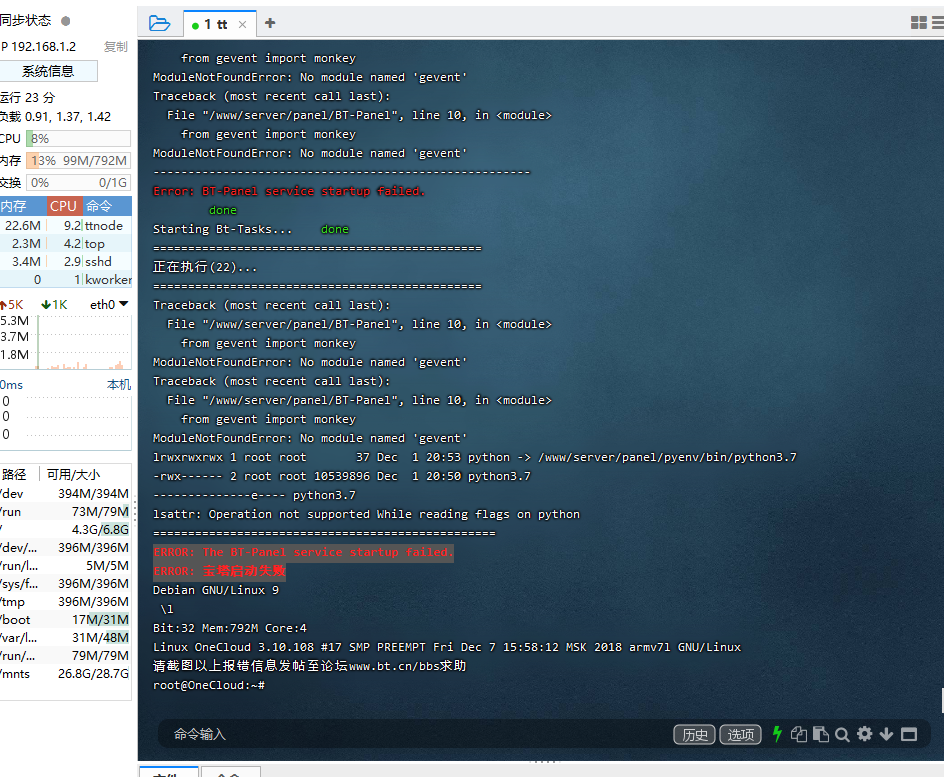Open terminal settings gear icon
The width and height of the screenshot is (944, 777).
coord(865,734)
